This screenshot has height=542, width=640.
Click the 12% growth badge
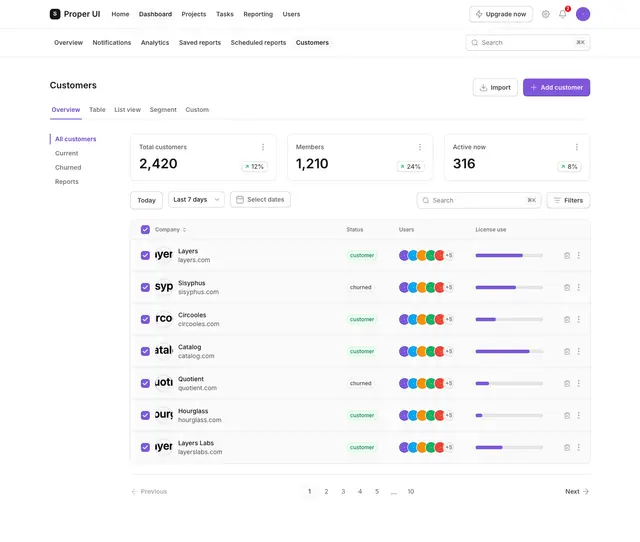click(x=254, y=167)
